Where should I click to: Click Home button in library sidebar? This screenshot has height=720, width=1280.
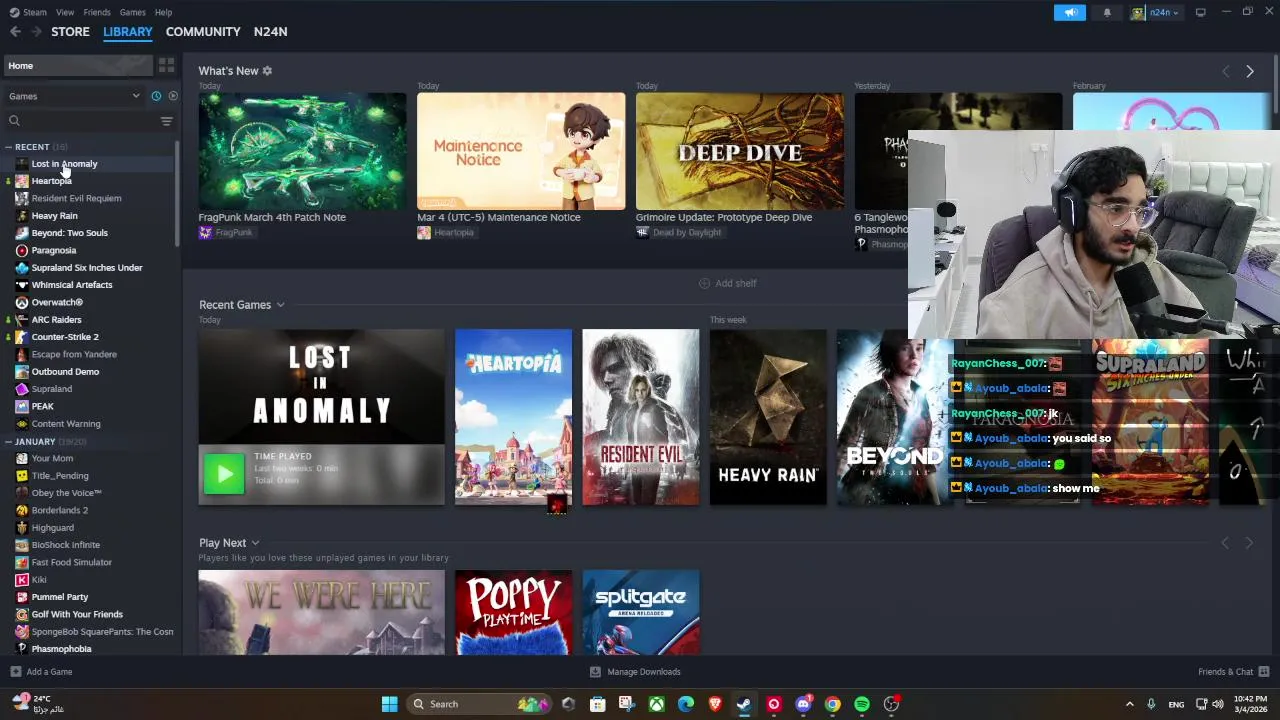point(78,65)
